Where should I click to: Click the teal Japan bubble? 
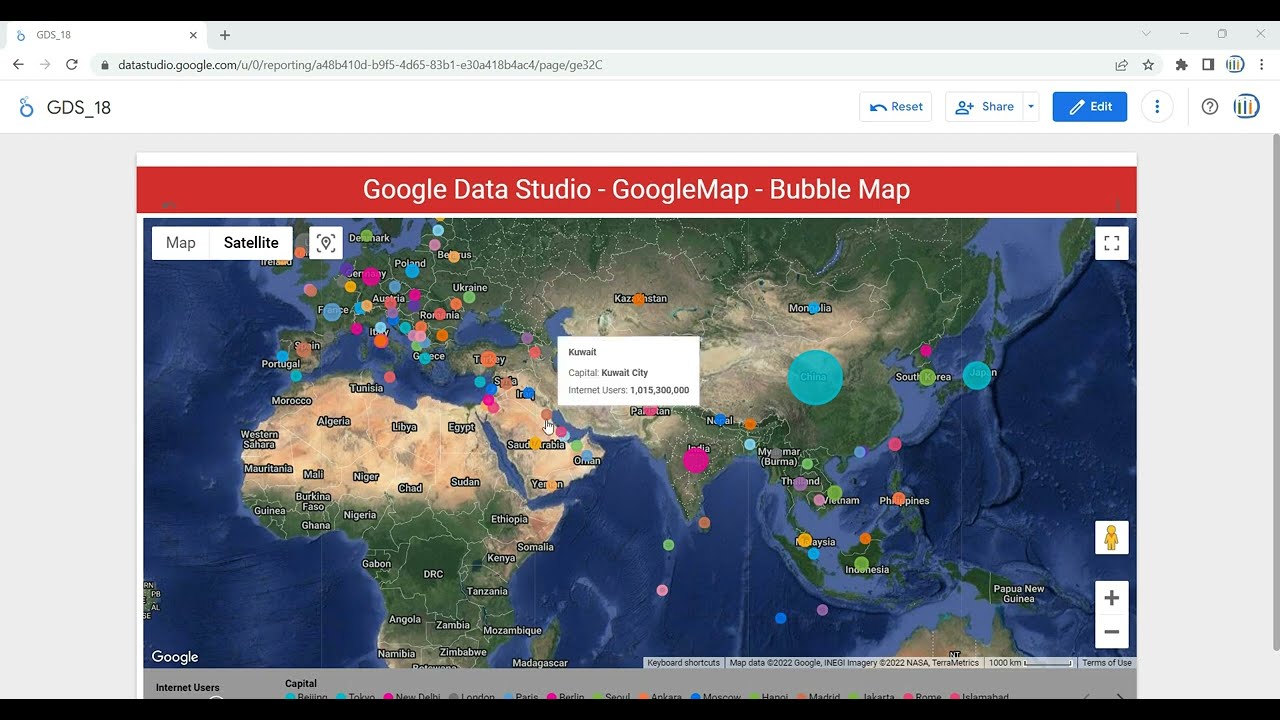pos(977,375)
